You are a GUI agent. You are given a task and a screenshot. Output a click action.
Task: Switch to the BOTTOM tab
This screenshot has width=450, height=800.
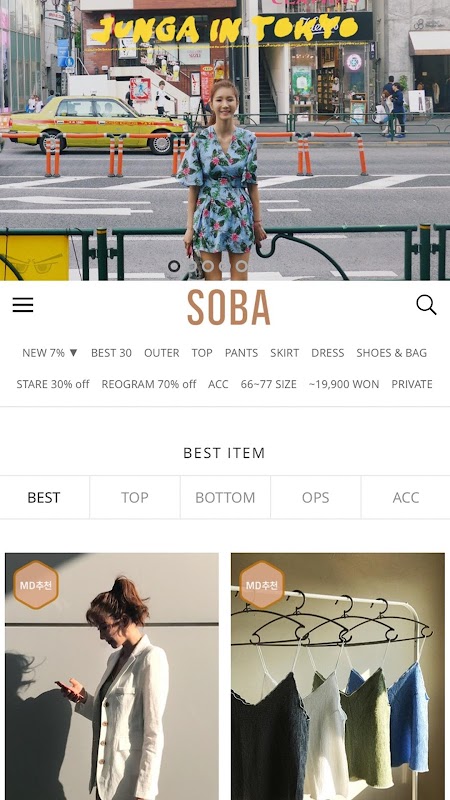pos(225,497)
